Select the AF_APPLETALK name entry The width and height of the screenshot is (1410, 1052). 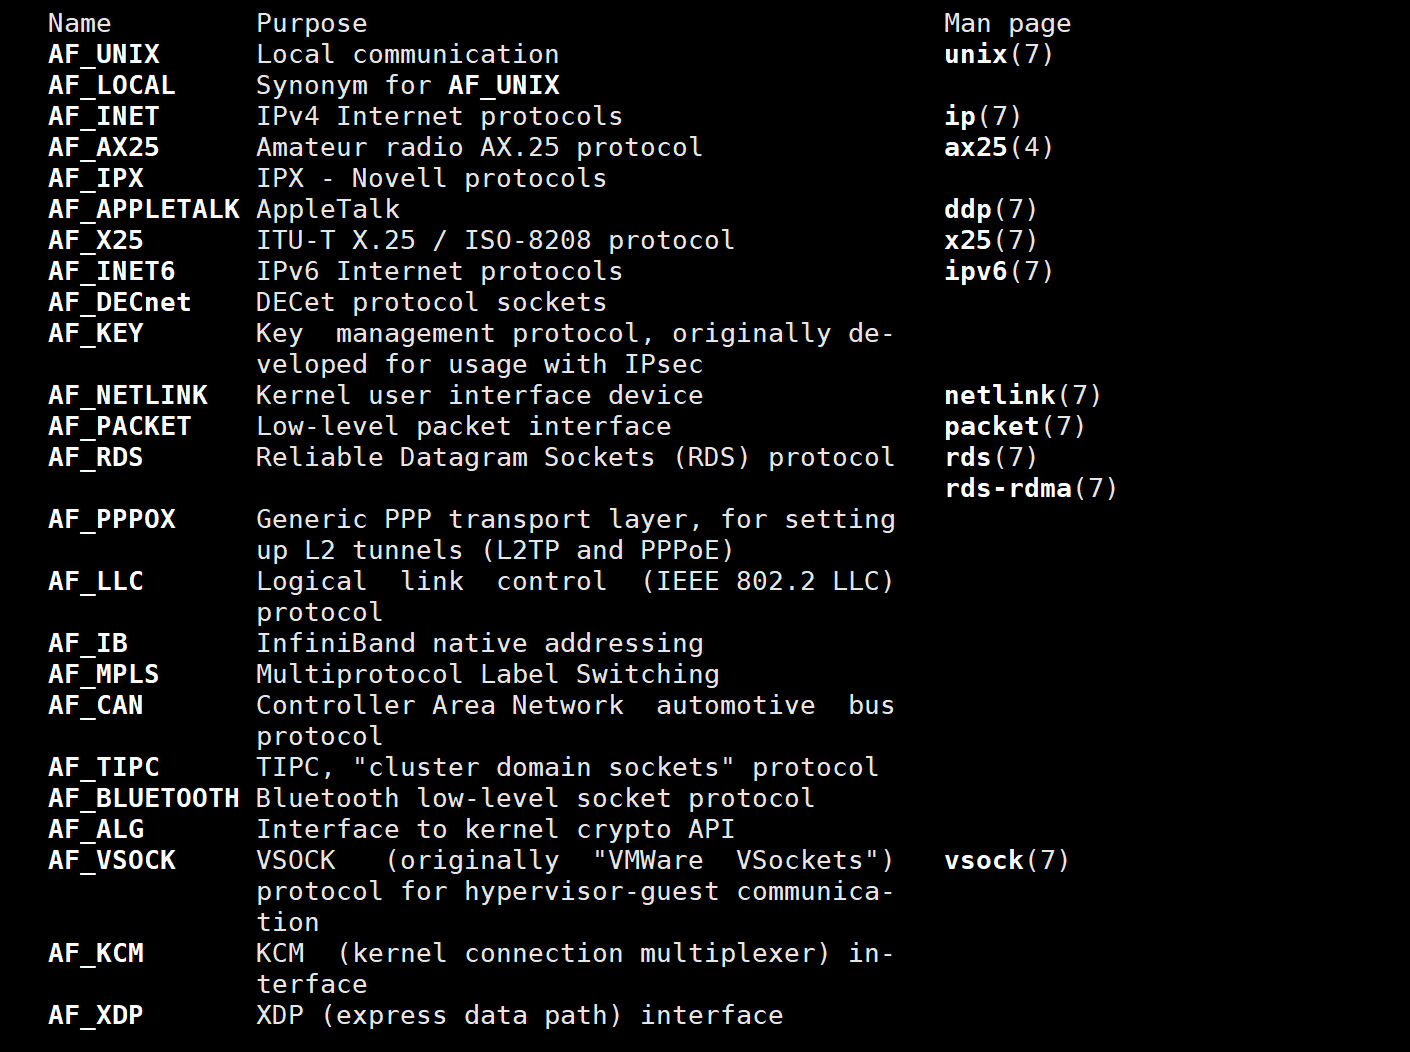pos(144,209)
